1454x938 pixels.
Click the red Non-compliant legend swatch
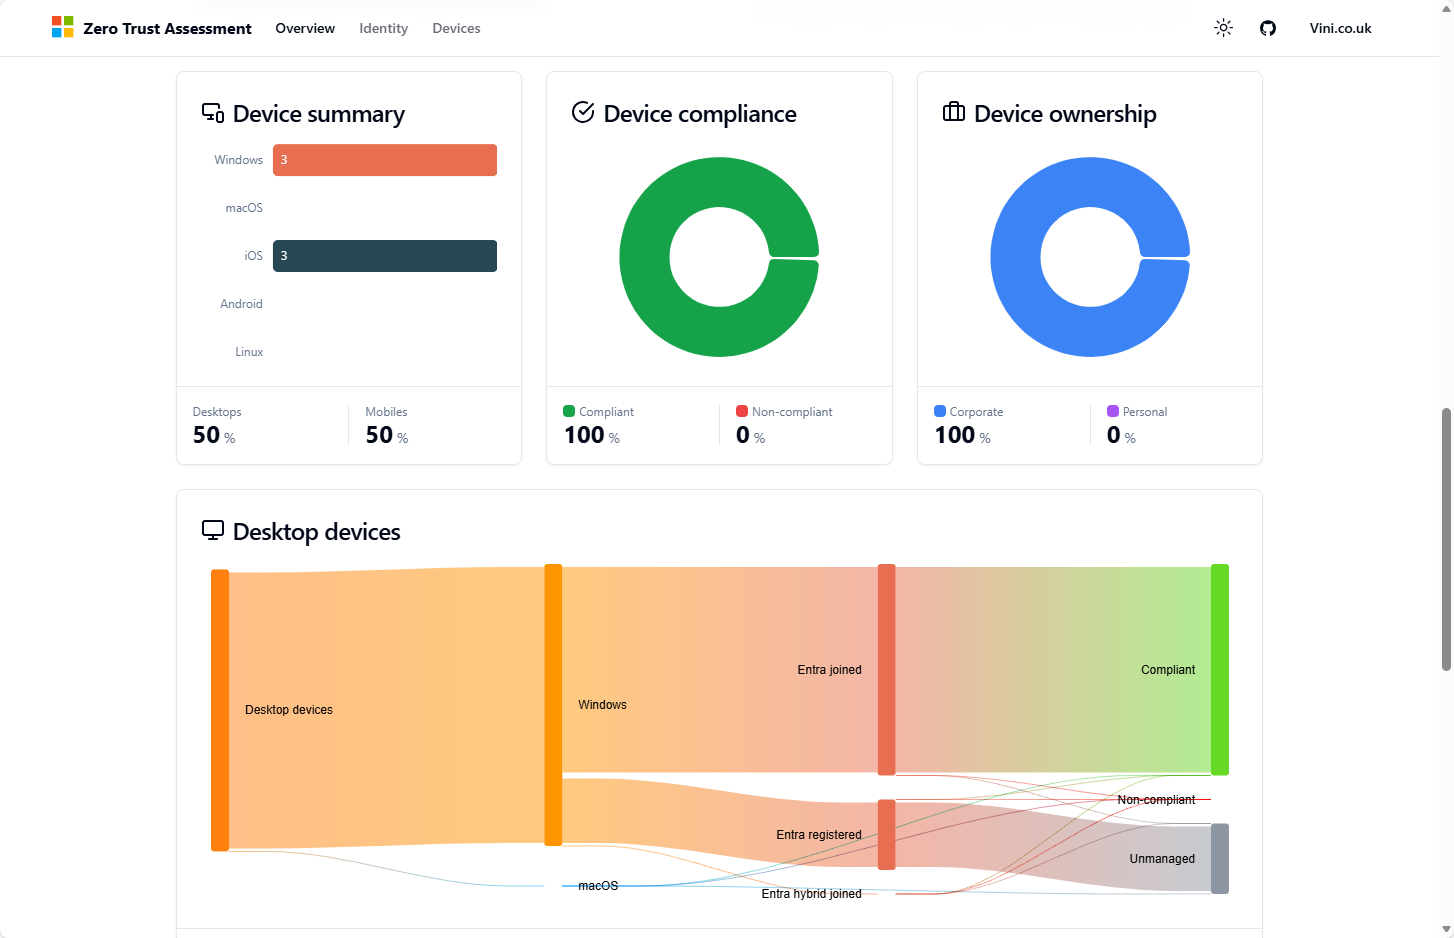point(742,411)
